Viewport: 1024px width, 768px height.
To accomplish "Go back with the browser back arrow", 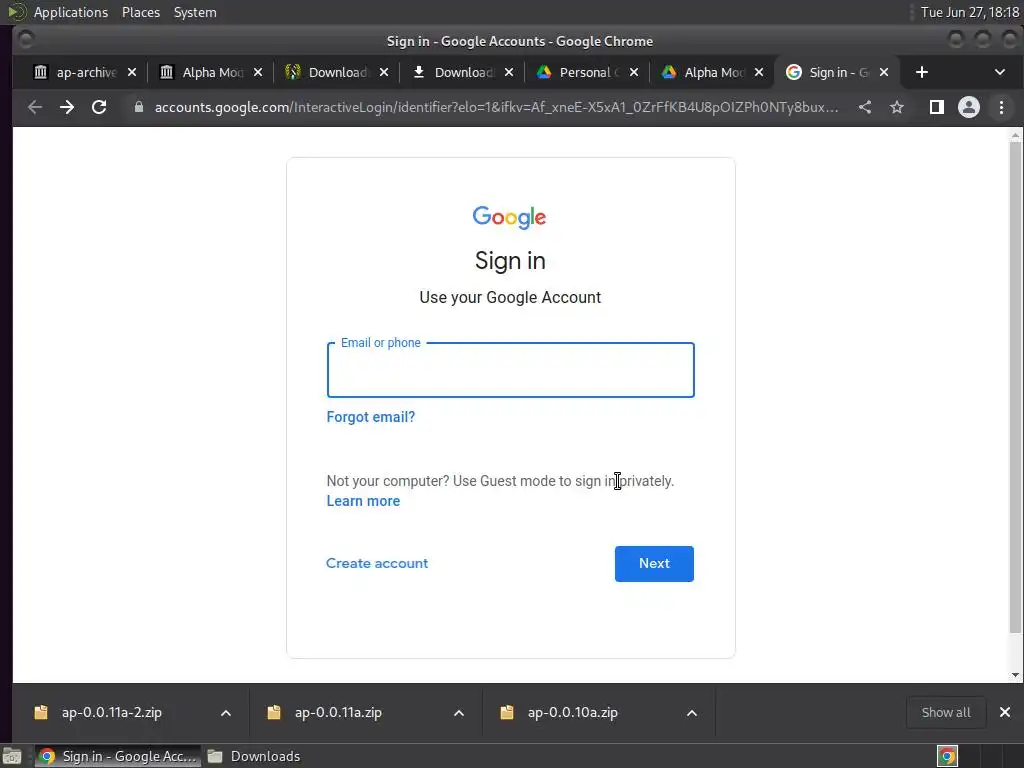I will click(x=35, y=107).
